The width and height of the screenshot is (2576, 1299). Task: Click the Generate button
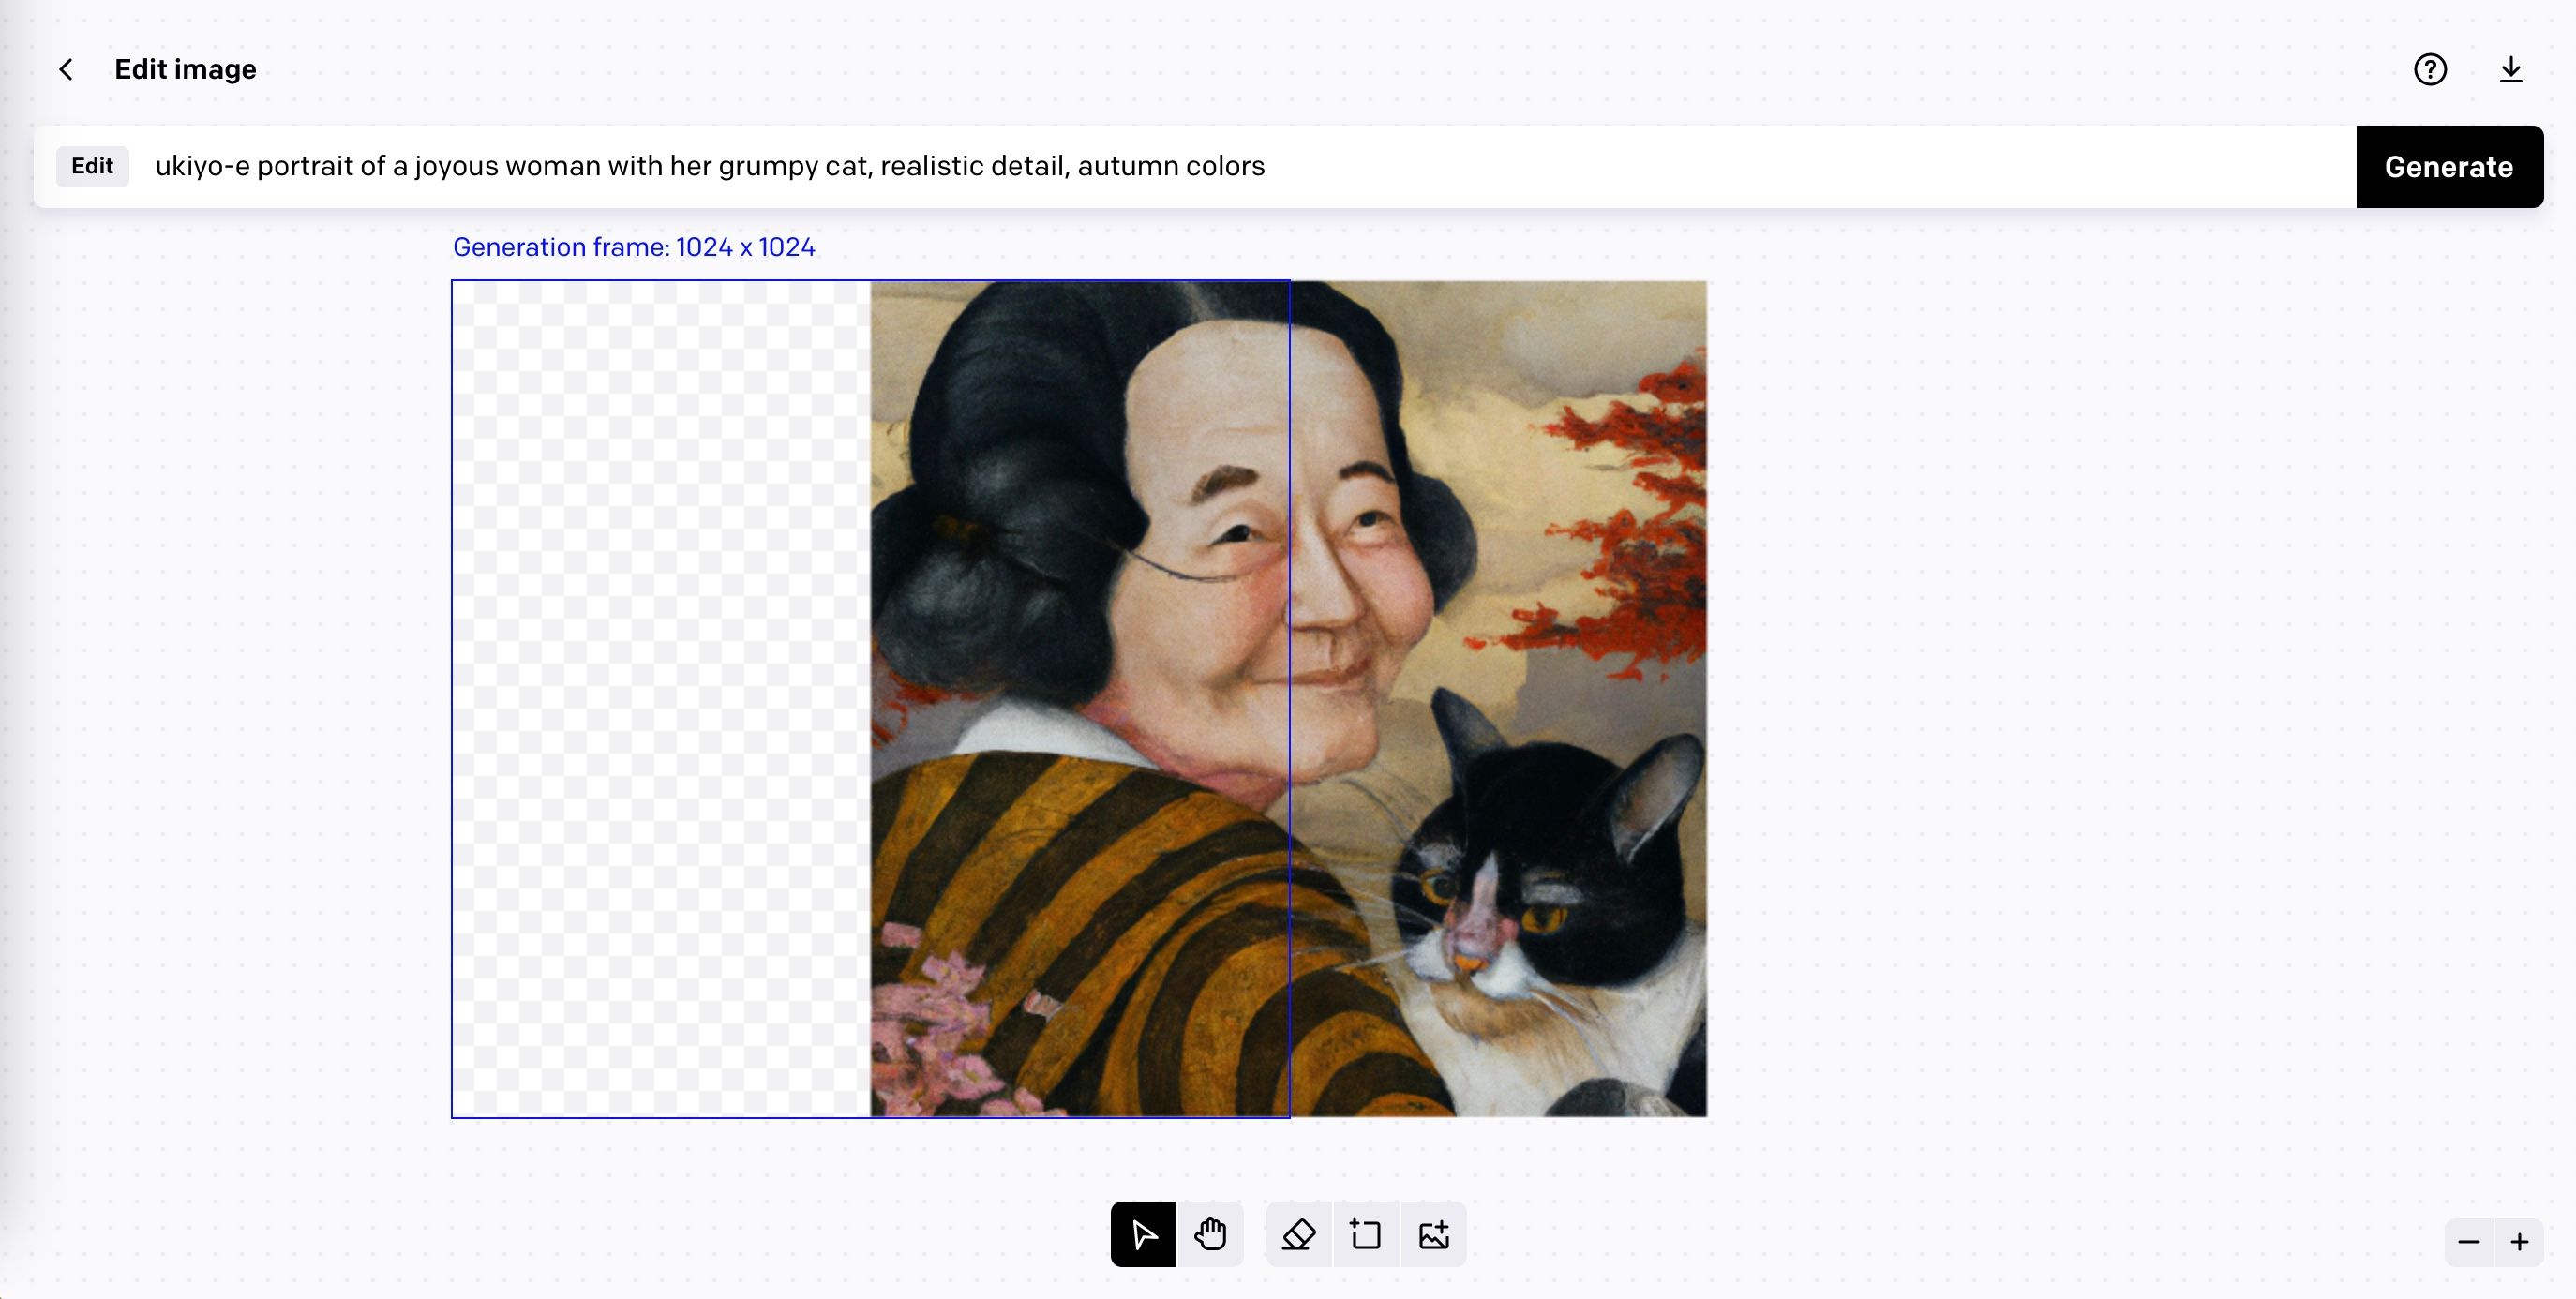pos(2449,166)
